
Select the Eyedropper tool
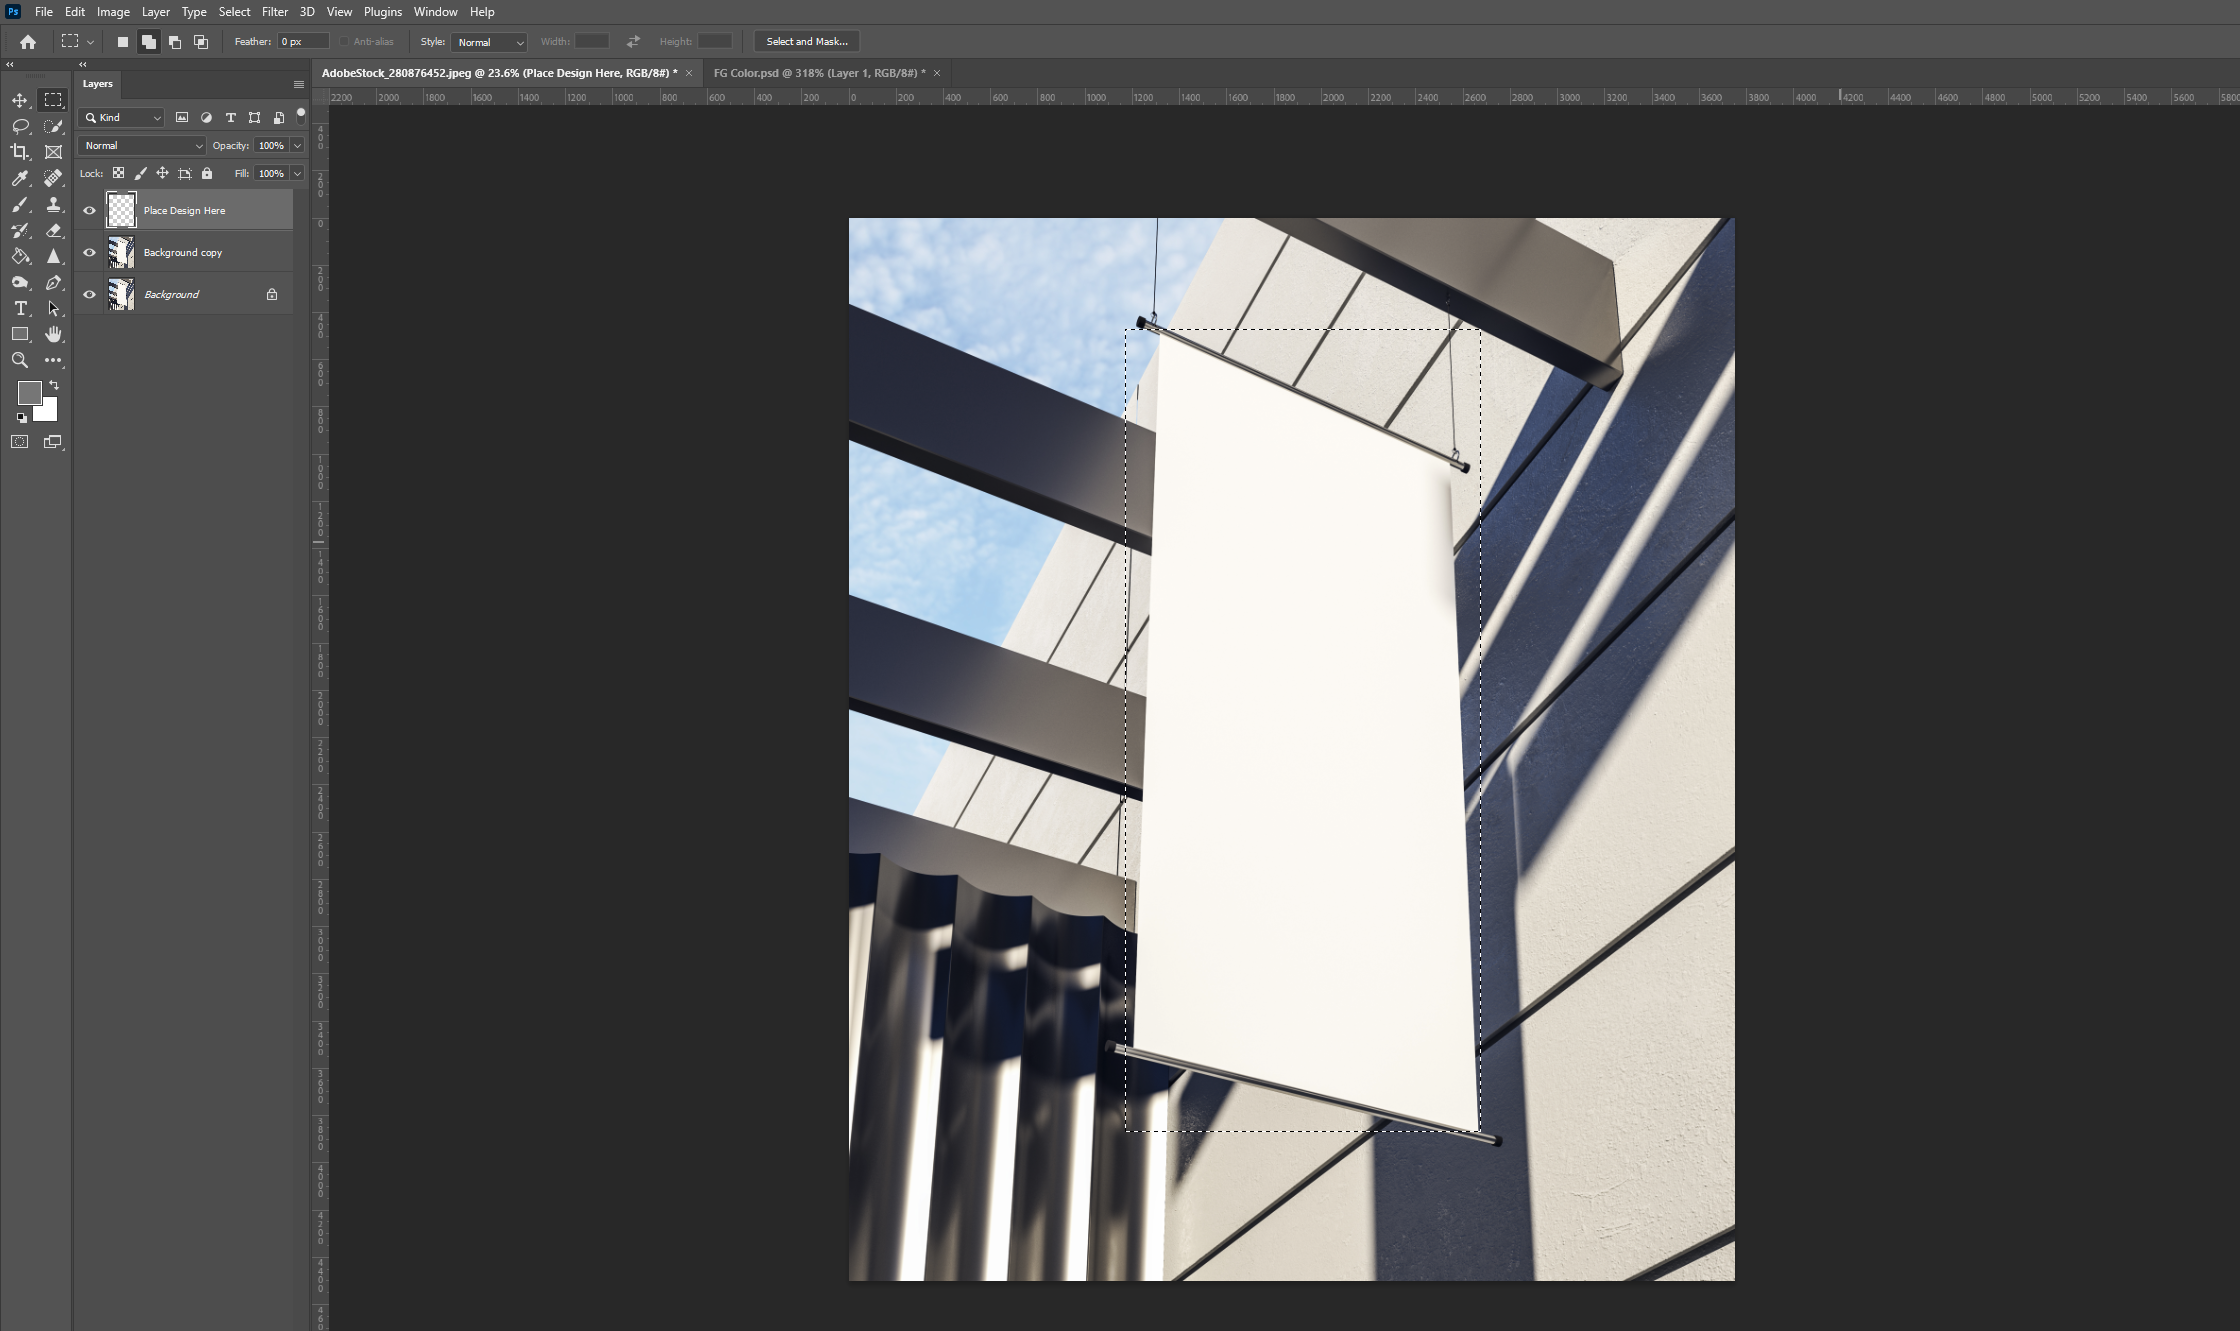coord(20,178)
